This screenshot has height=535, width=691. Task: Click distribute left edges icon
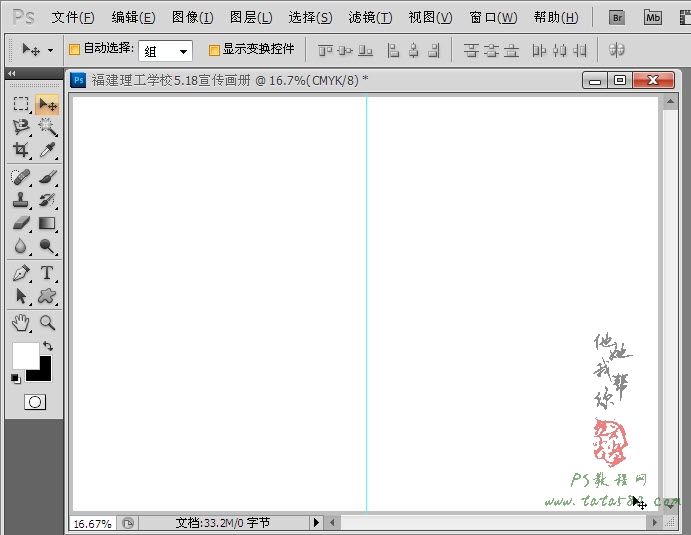539,50
